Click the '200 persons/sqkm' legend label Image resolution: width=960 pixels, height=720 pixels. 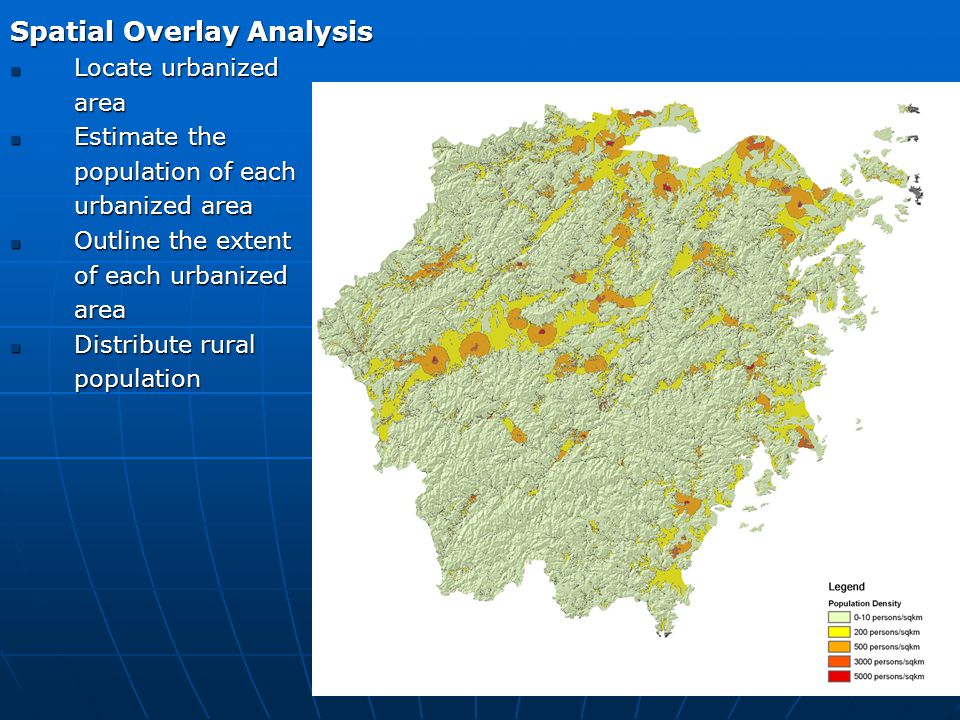(887, 632)
